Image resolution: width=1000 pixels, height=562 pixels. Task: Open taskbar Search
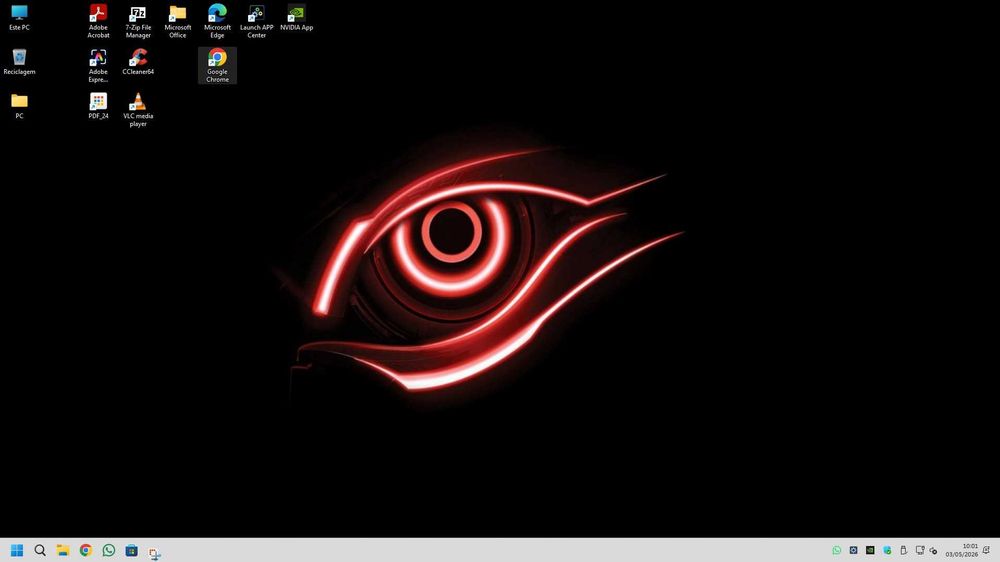coord(40,550)
